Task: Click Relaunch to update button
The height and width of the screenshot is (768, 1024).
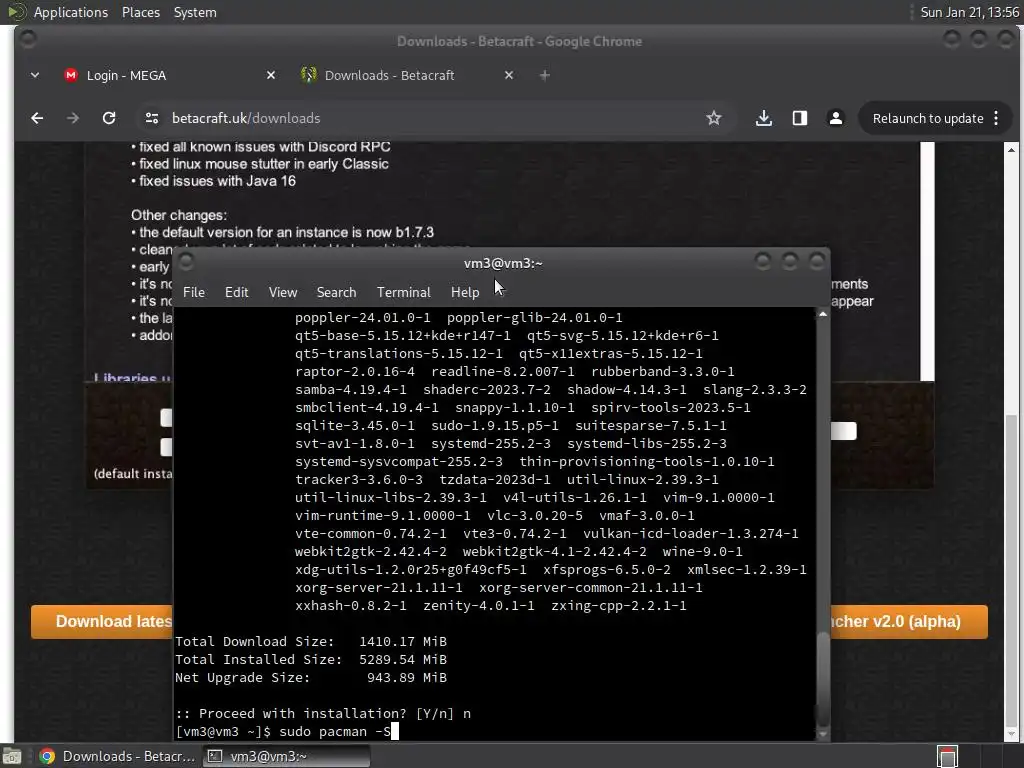Action: pyautogui.click(x=927, y=118)
